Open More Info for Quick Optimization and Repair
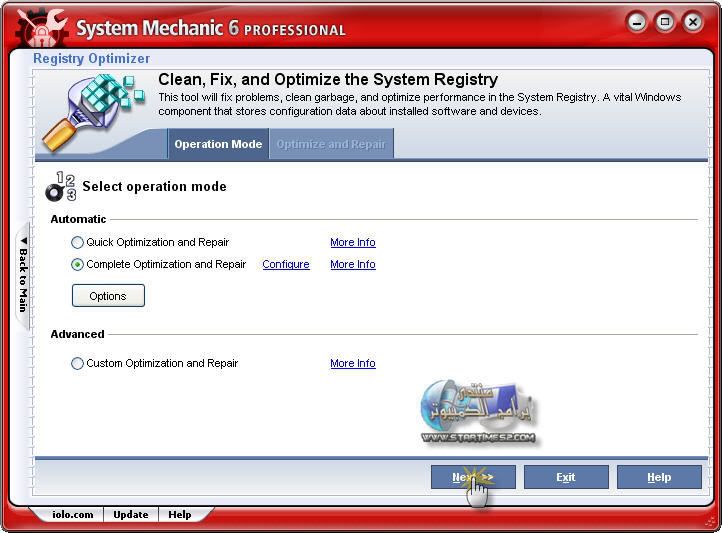This screenshot has height=533, width=722. (x=353, y=242)
